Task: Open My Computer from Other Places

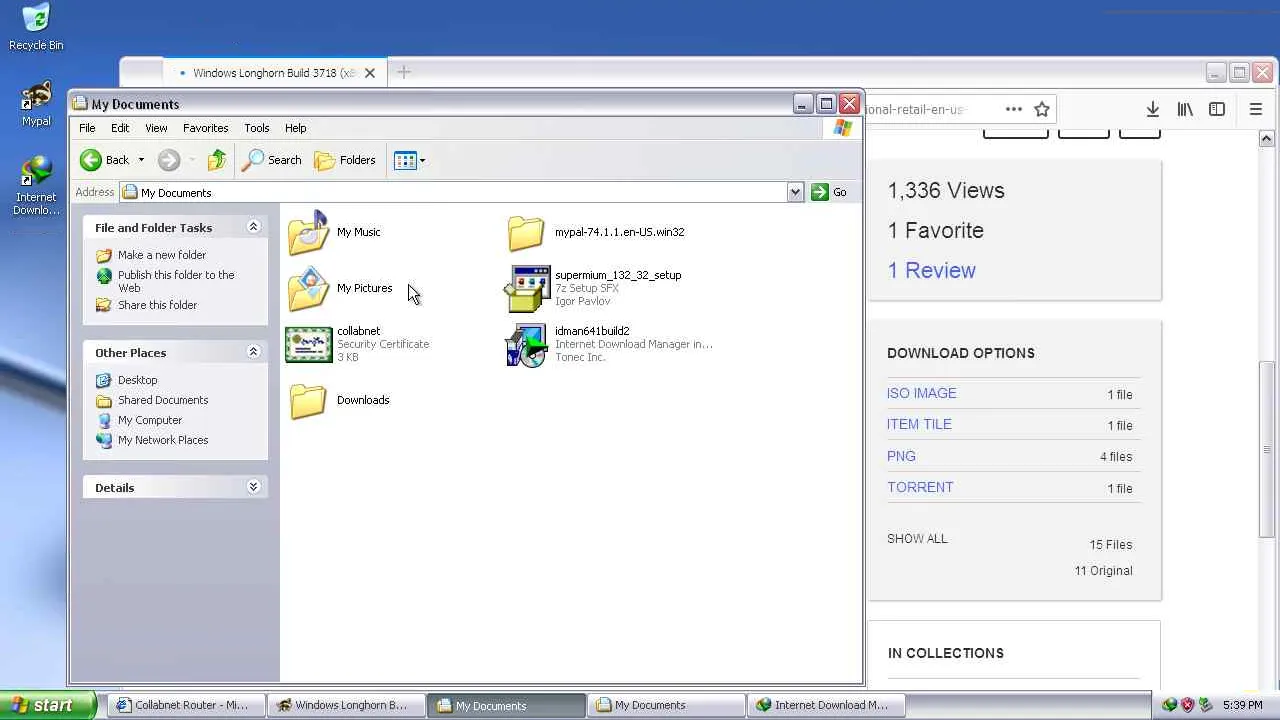Action: point(139,420)
